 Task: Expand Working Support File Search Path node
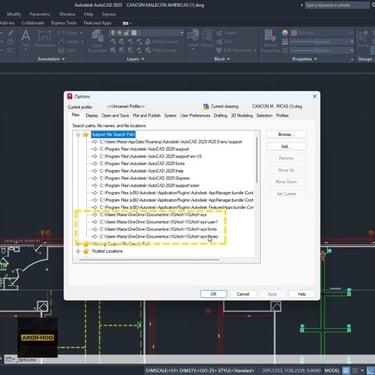tap(78, 244)
